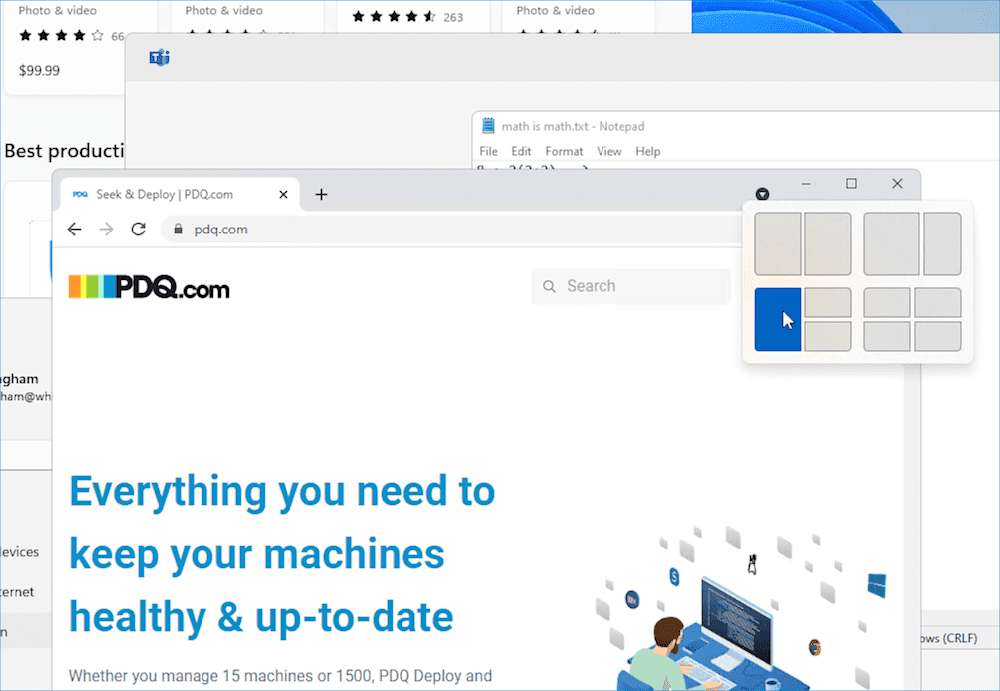This screenshot has width=1000, height=691.
Task: Minimize the browser window
Action: 806,184
